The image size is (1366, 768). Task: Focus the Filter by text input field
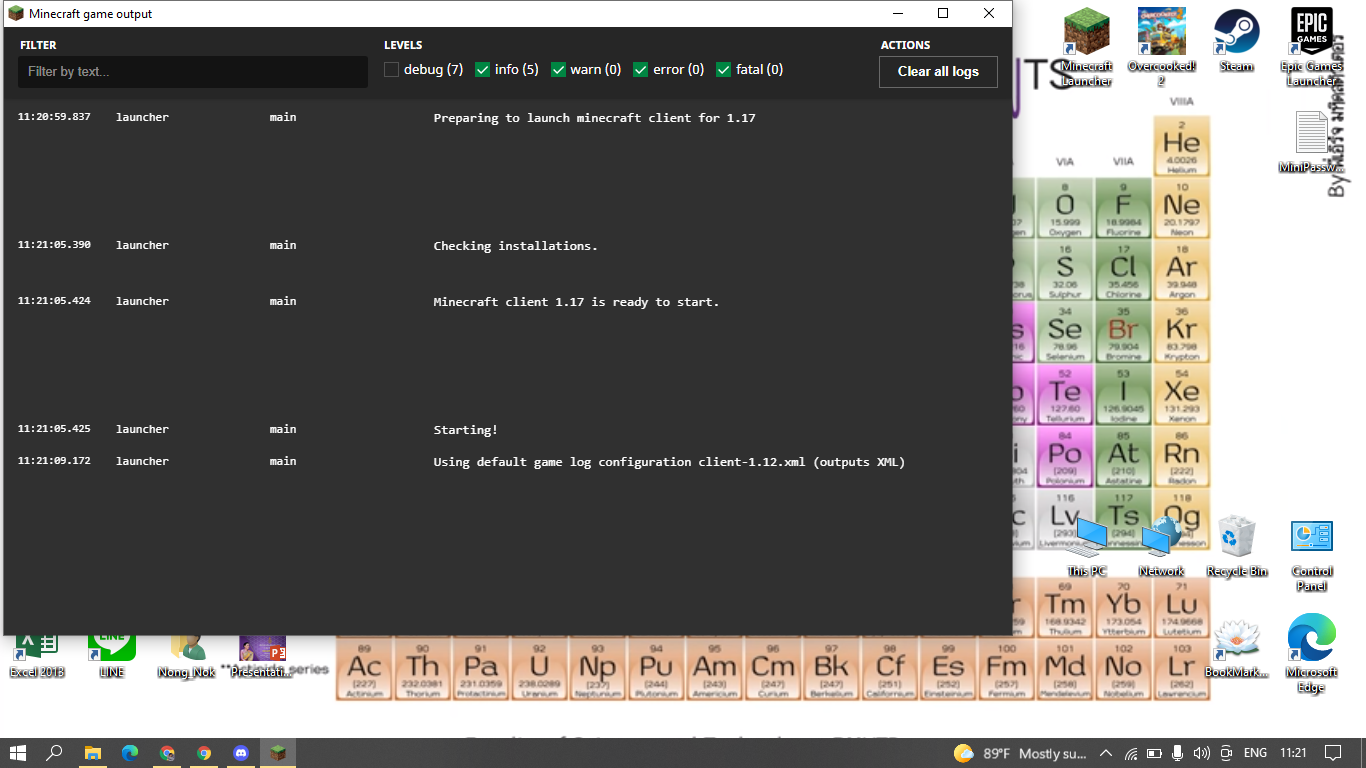193,72
